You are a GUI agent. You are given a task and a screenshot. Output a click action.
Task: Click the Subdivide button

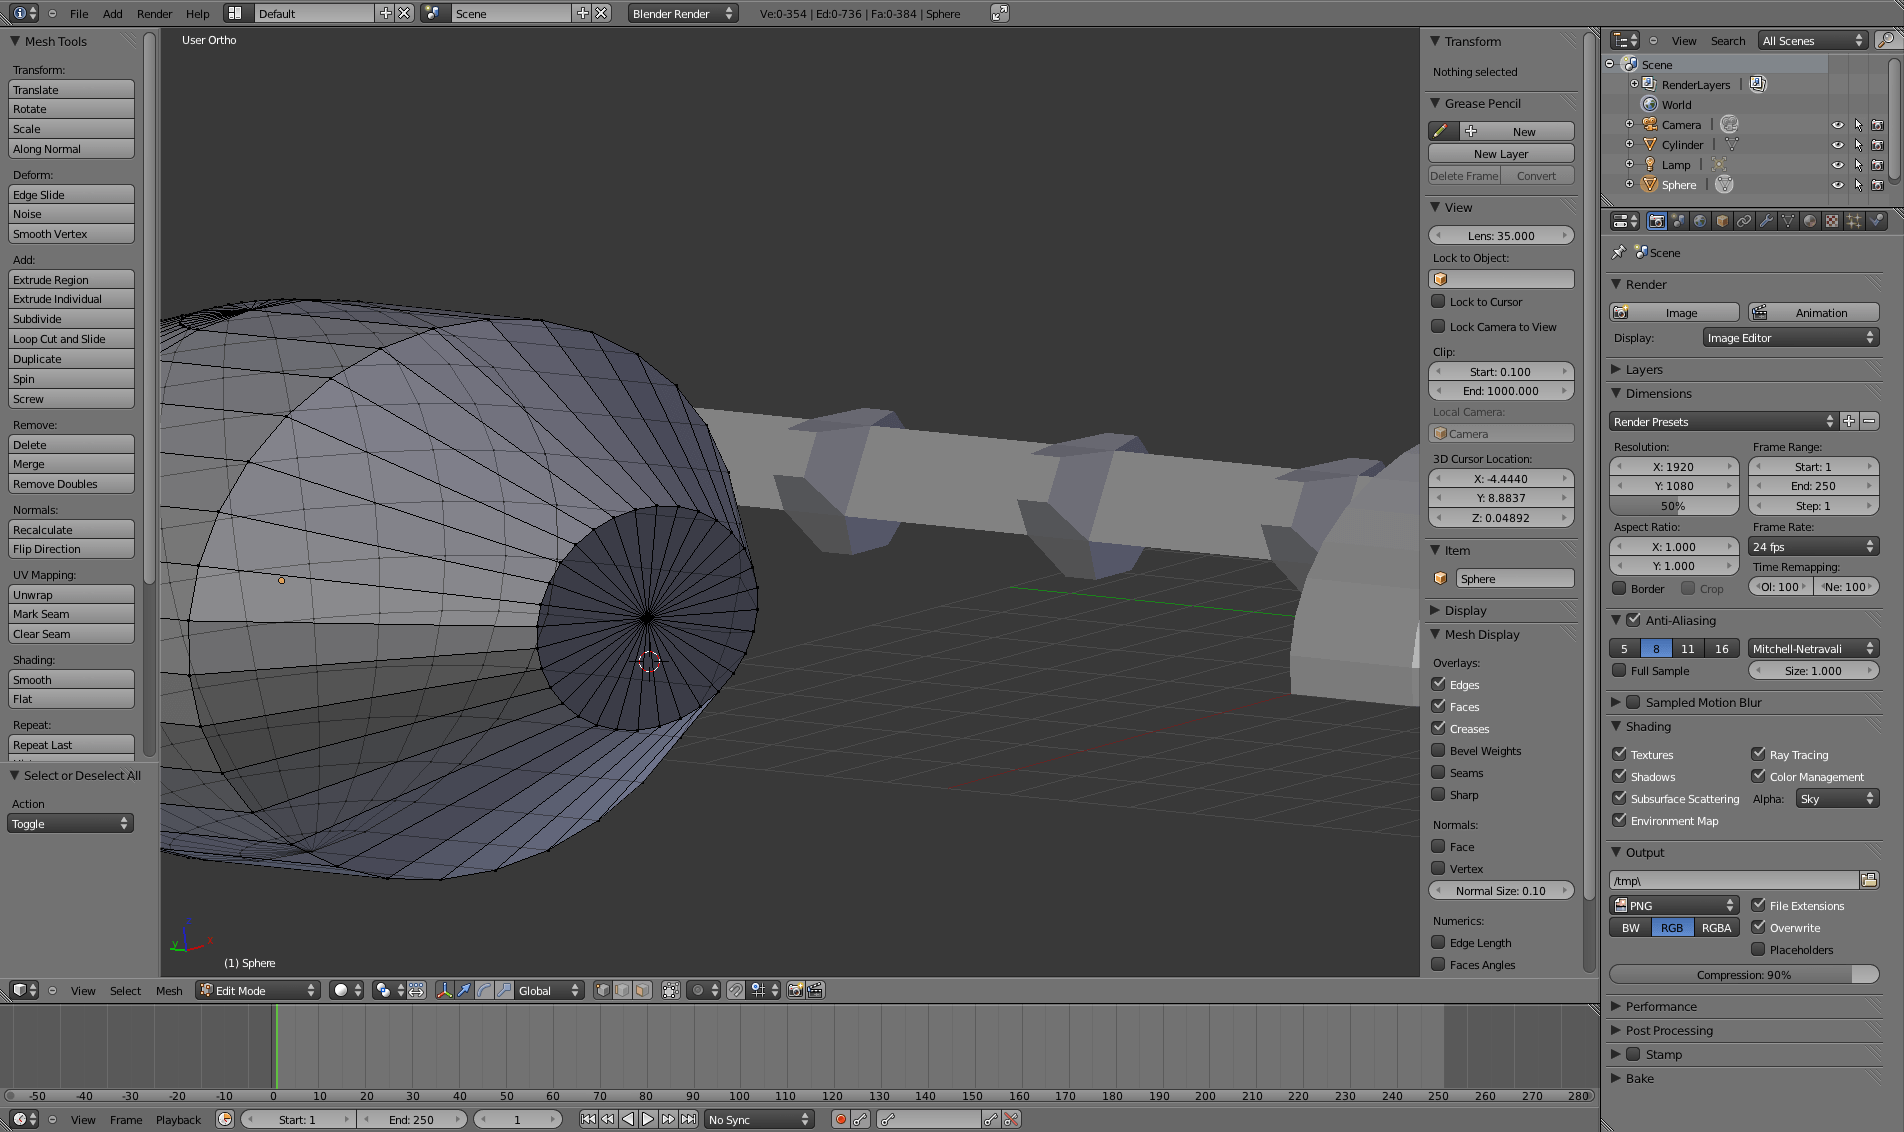click(70, 318)
